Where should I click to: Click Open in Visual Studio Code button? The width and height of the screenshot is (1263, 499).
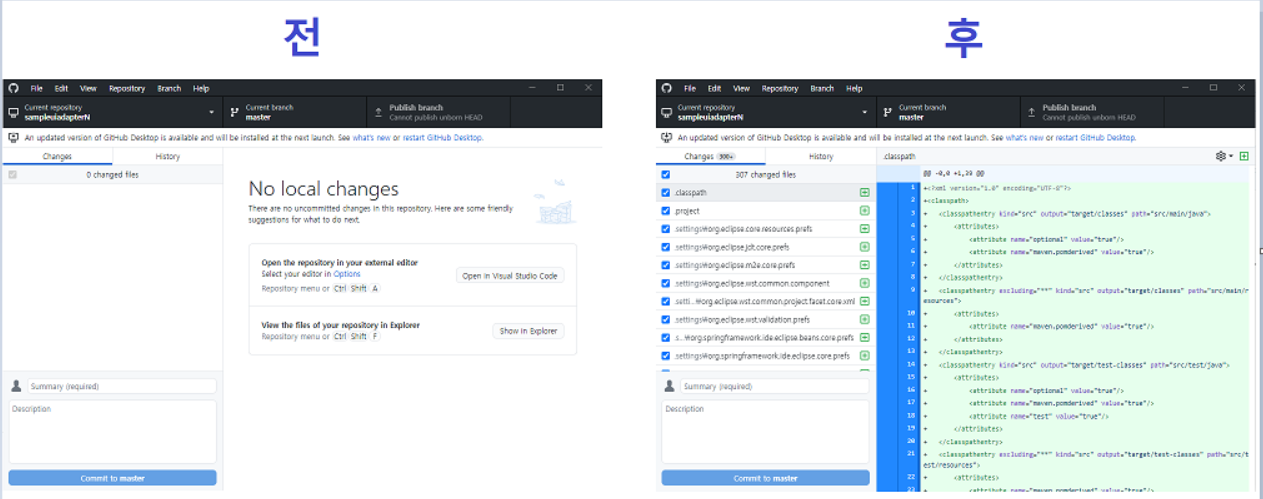pos(511,276)
